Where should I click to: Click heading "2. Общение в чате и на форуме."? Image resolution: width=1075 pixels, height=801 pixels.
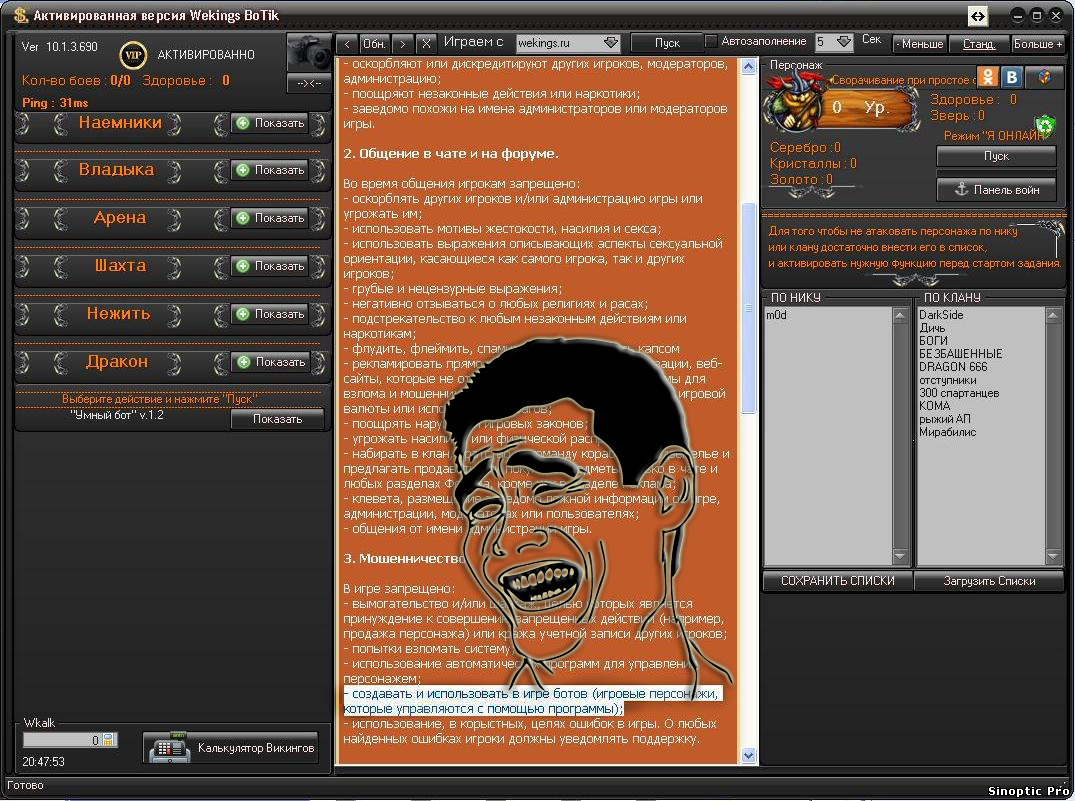pos(451,154)
